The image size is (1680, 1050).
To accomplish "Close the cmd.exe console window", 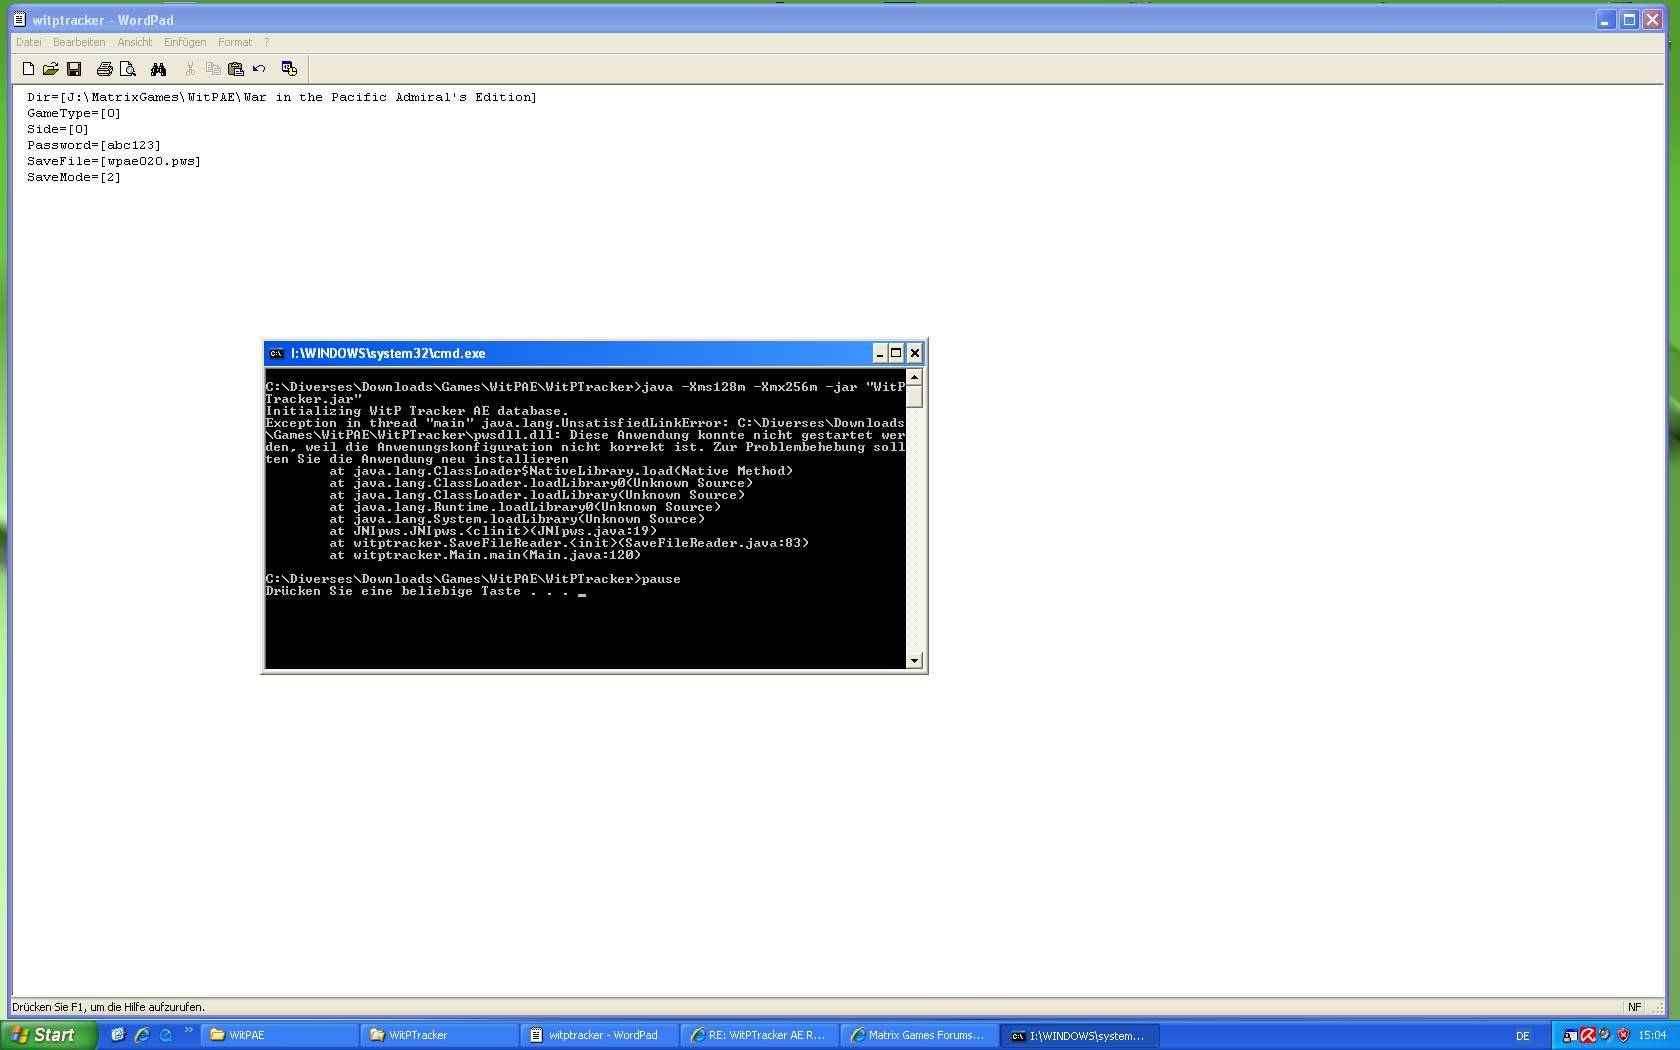I will pyautogui.click(x=914, y=353).
